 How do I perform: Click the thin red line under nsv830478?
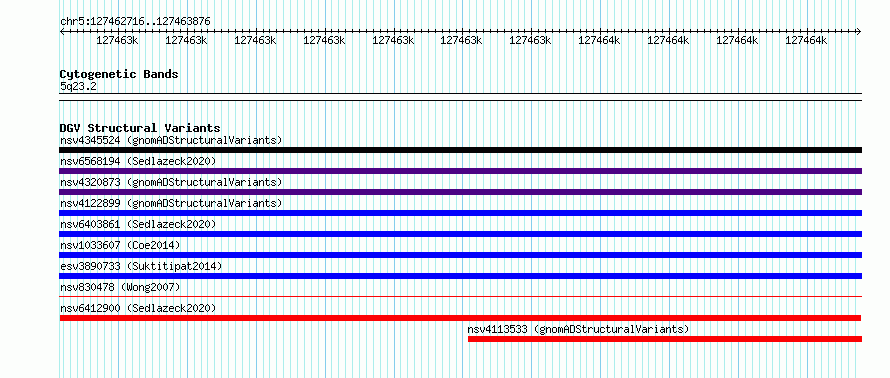coord(460,296)
